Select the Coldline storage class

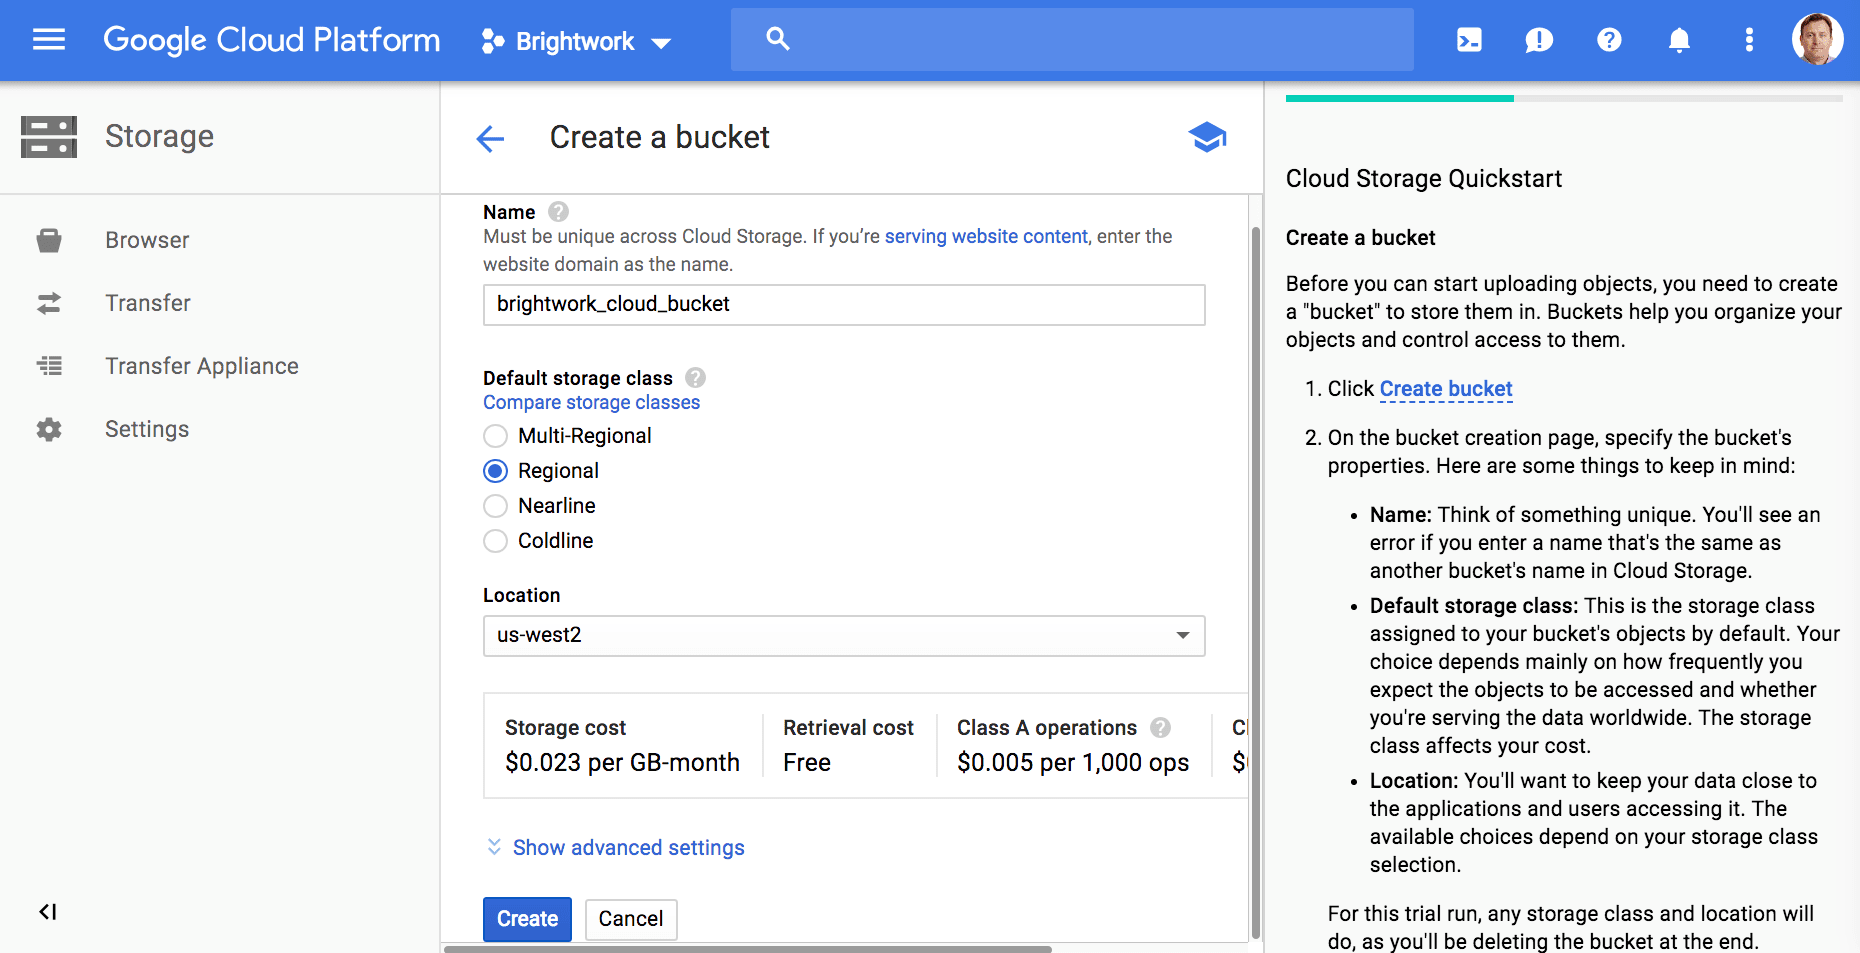(x=495, y=541)
